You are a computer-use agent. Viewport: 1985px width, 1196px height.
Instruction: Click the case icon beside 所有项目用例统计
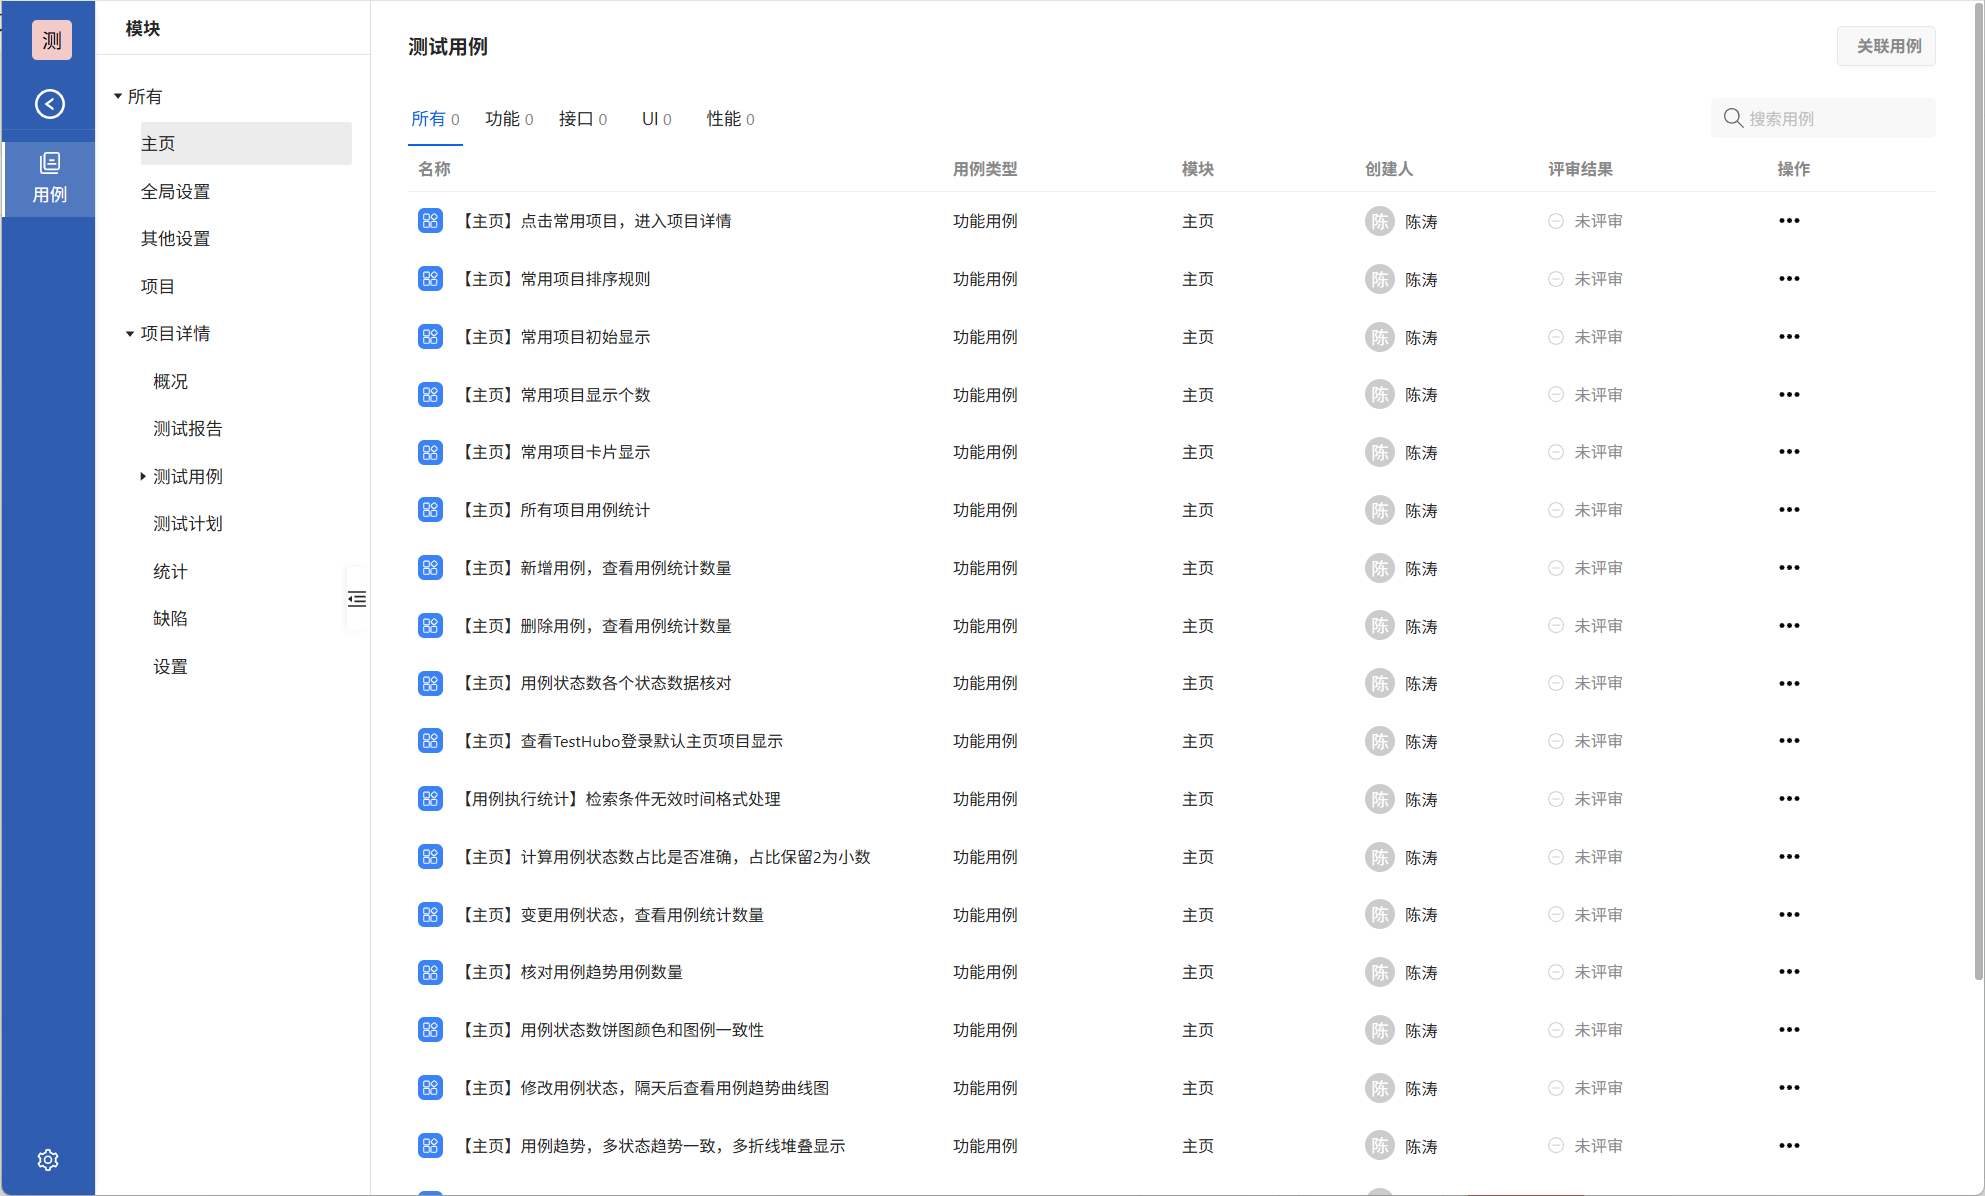point(430,510)
